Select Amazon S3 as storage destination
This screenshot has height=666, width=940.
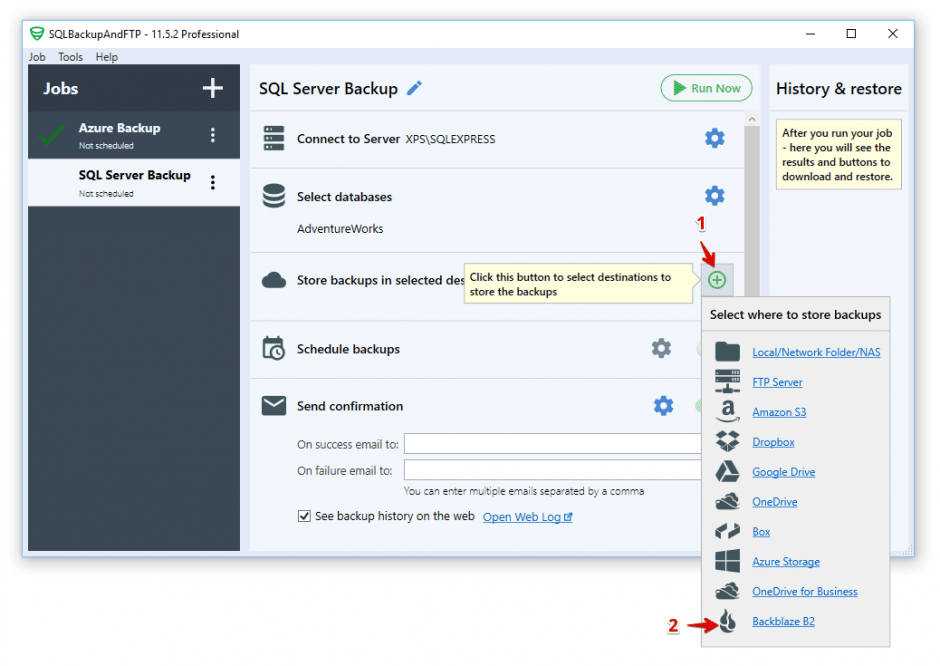(x=779, y=411)
